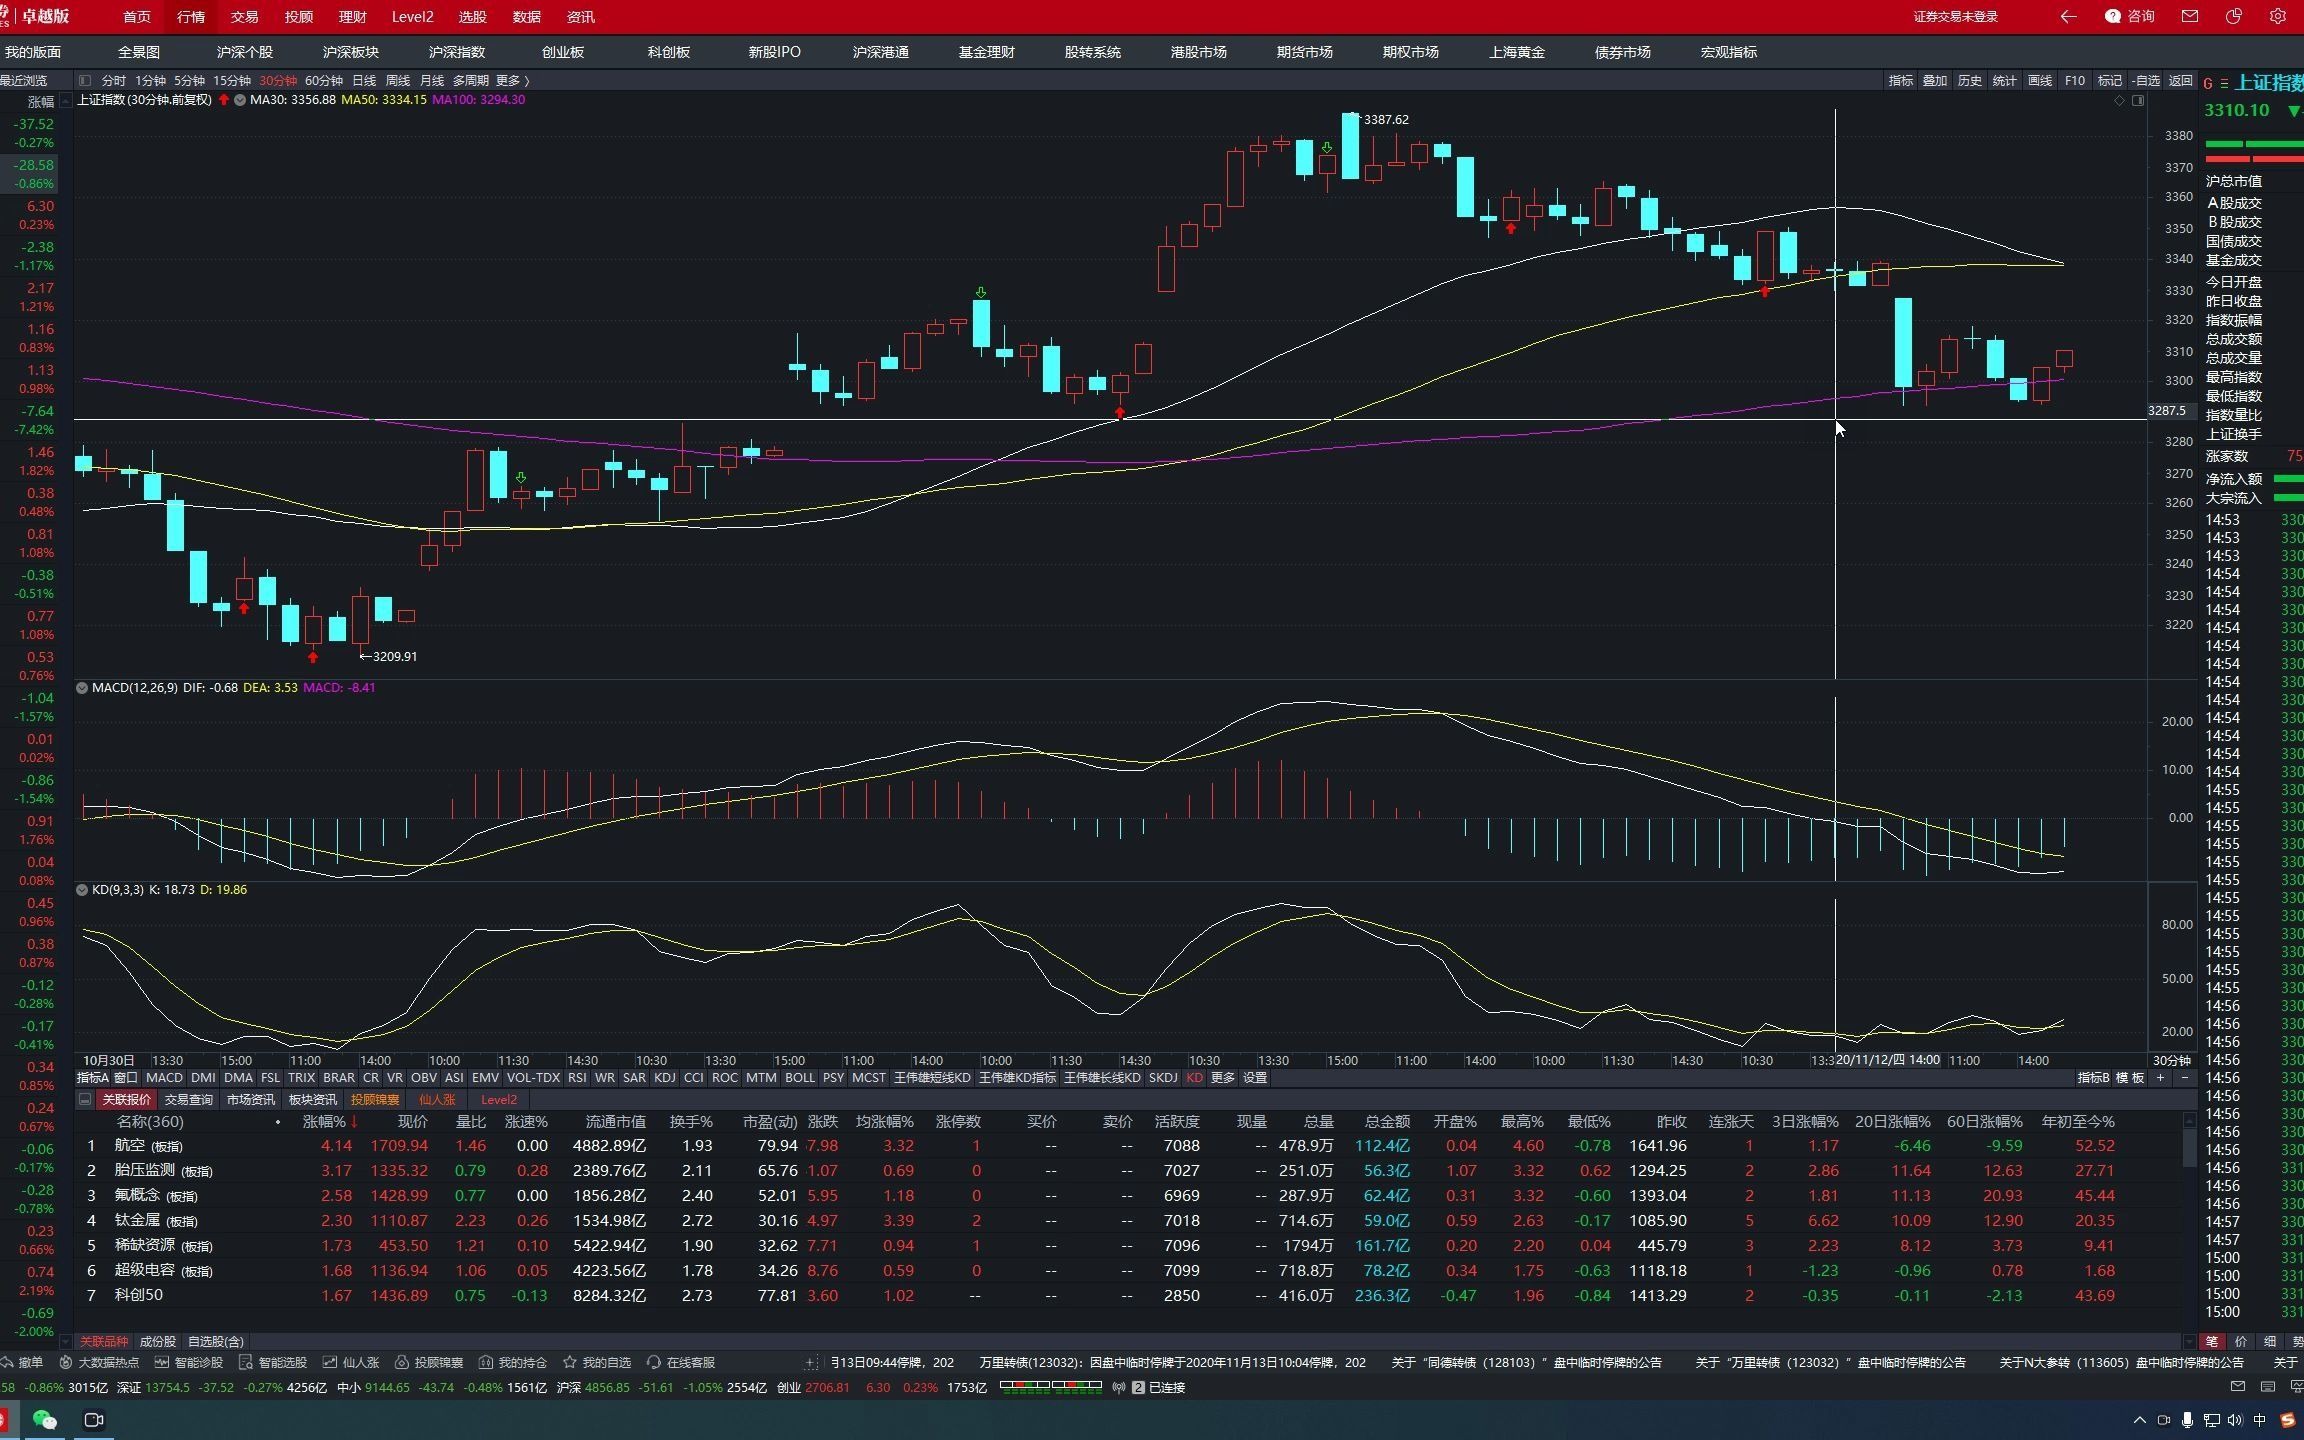Click the F10 button on chart toolbar
The image size is (2304, 1440).
pos(2075,80)
